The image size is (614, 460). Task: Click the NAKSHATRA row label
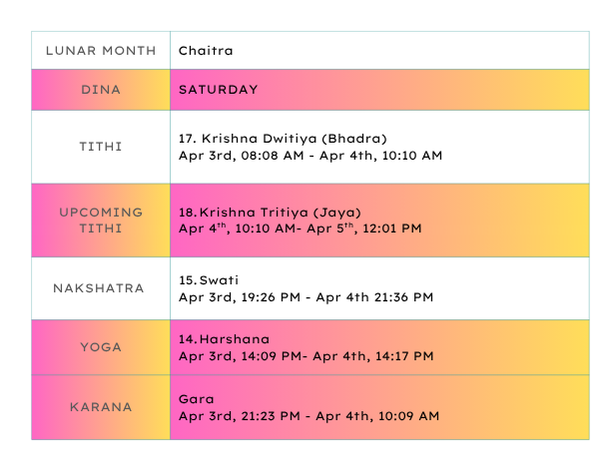[100, 288]
